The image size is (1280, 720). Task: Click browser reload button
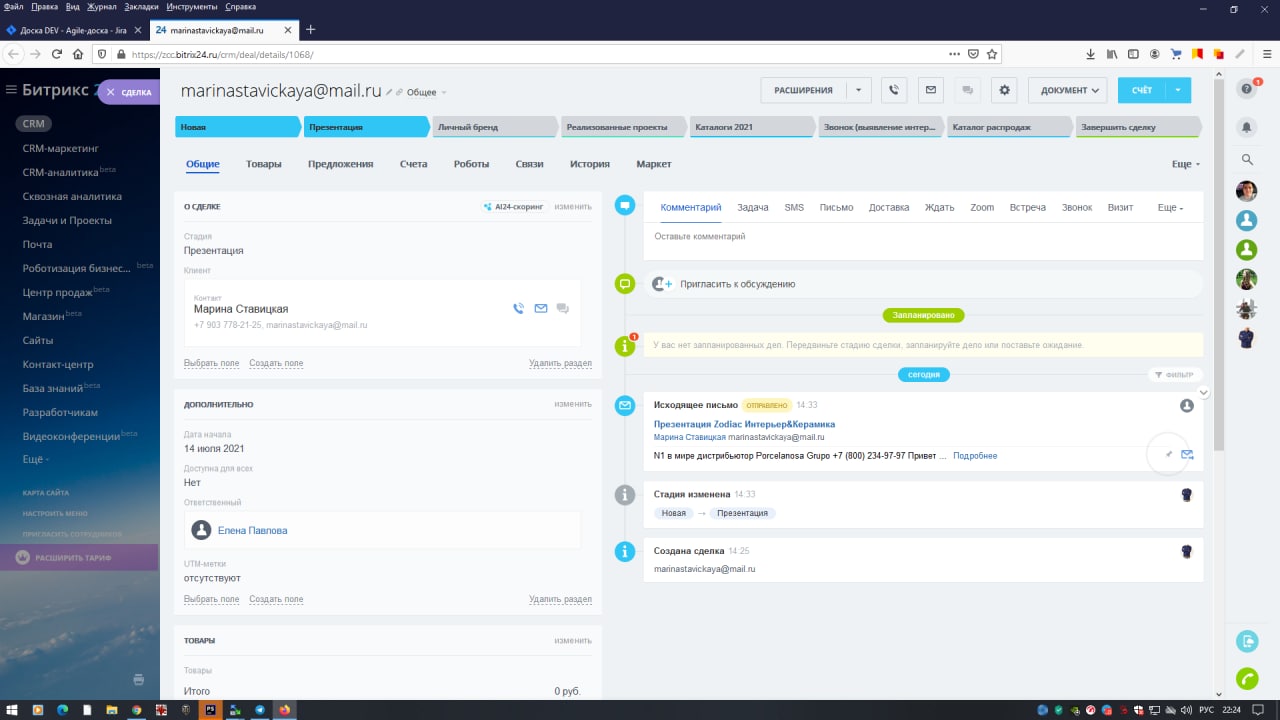[x=57, y=54]
